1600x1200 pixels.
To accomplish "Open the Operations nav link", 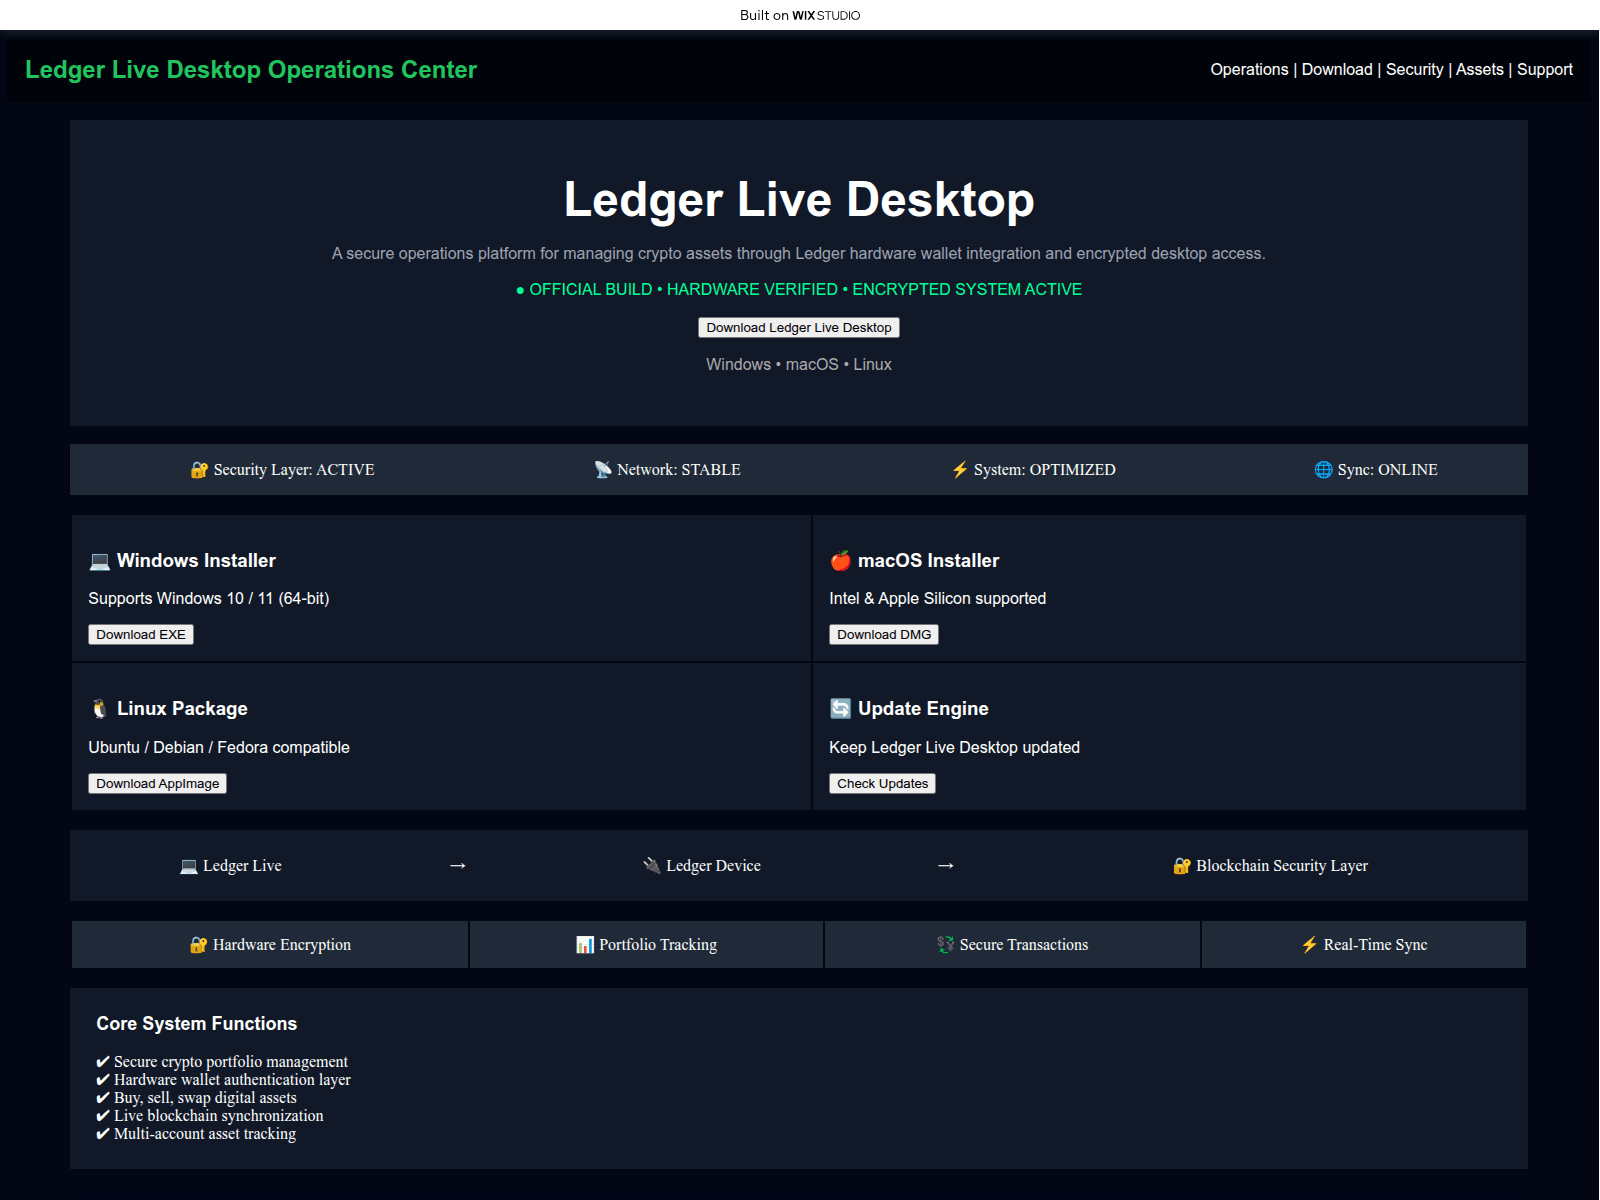I will [x=1249, y=70].
